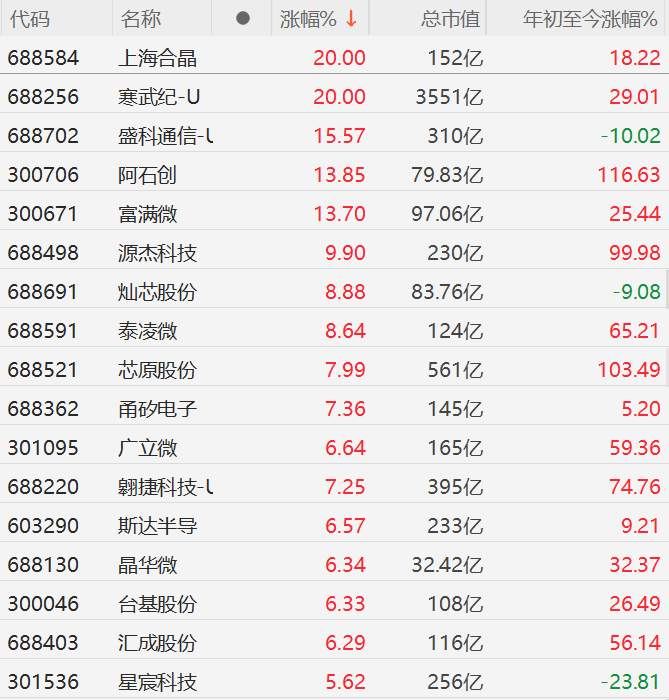Select stock code 688498
The width and height of the screenshot is (669, 700).
click(x=43, y=253)
